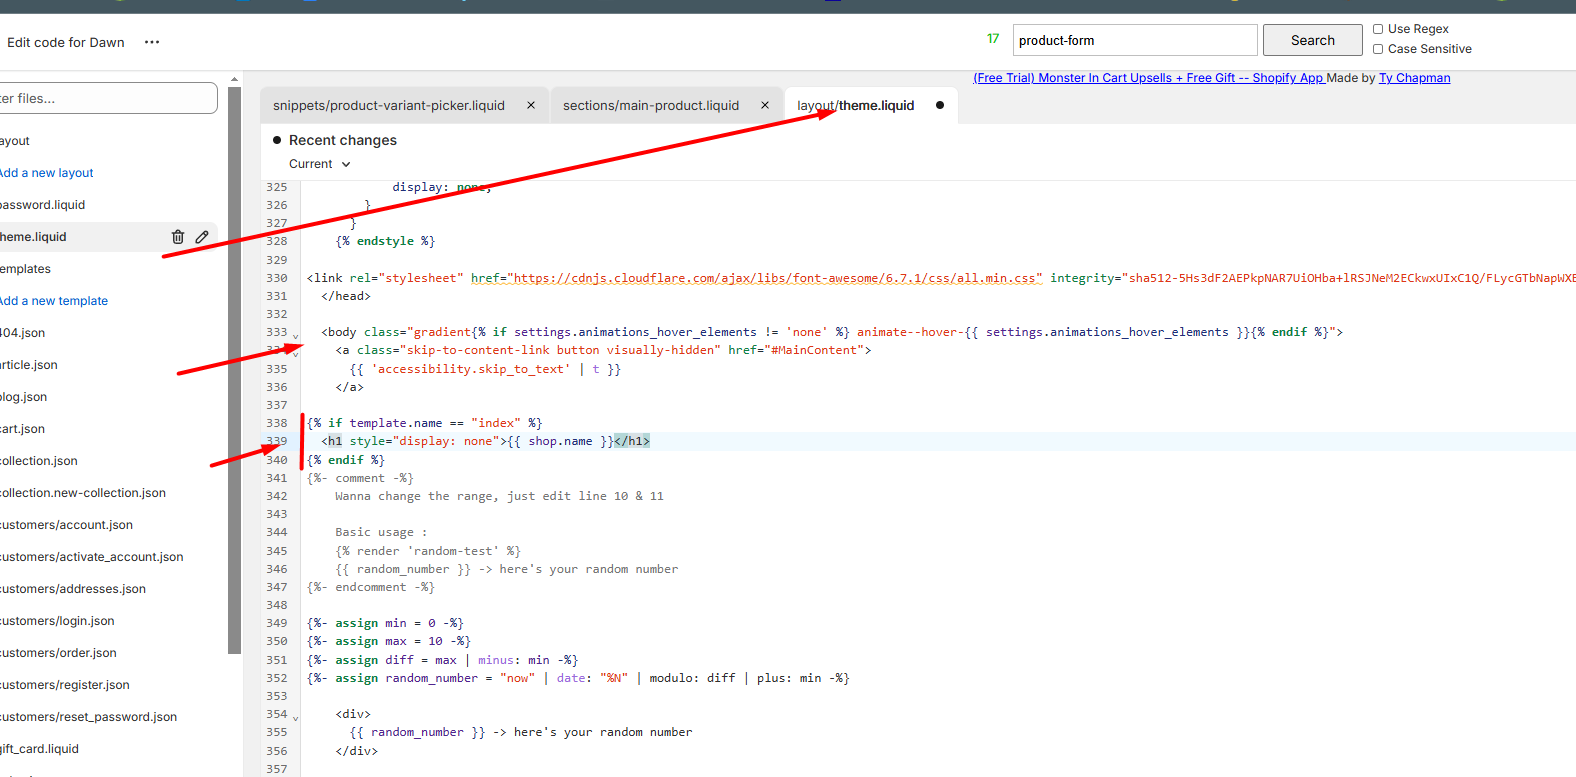
Task: Open customers/register.json file
Action: [65, 685]
